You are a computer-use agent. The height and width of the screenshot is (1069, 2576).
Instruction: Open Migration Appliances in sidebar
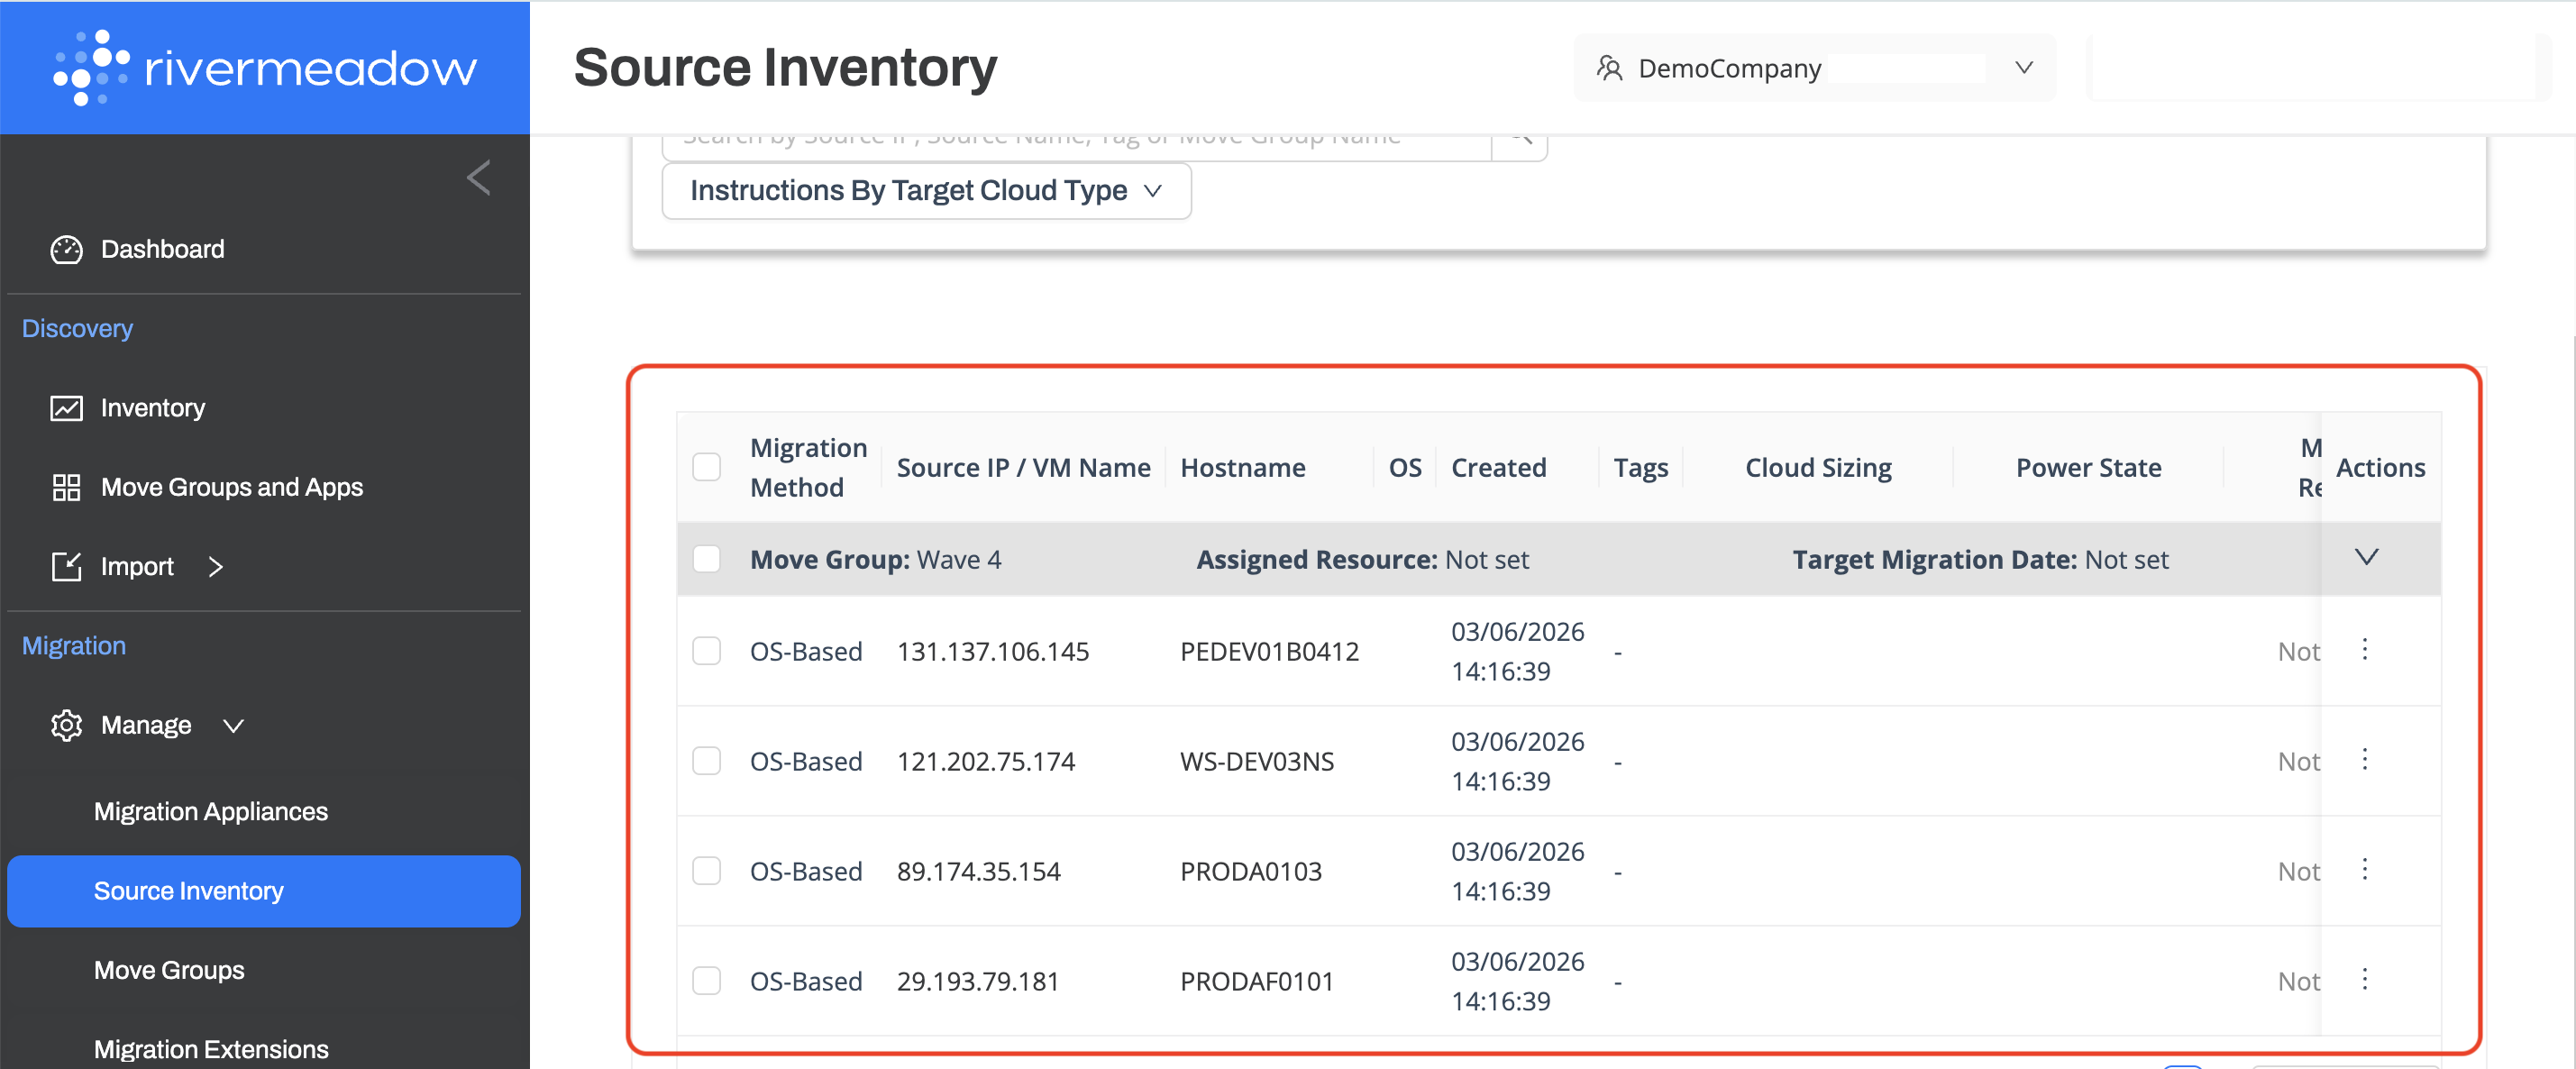(x=211, y=811)
